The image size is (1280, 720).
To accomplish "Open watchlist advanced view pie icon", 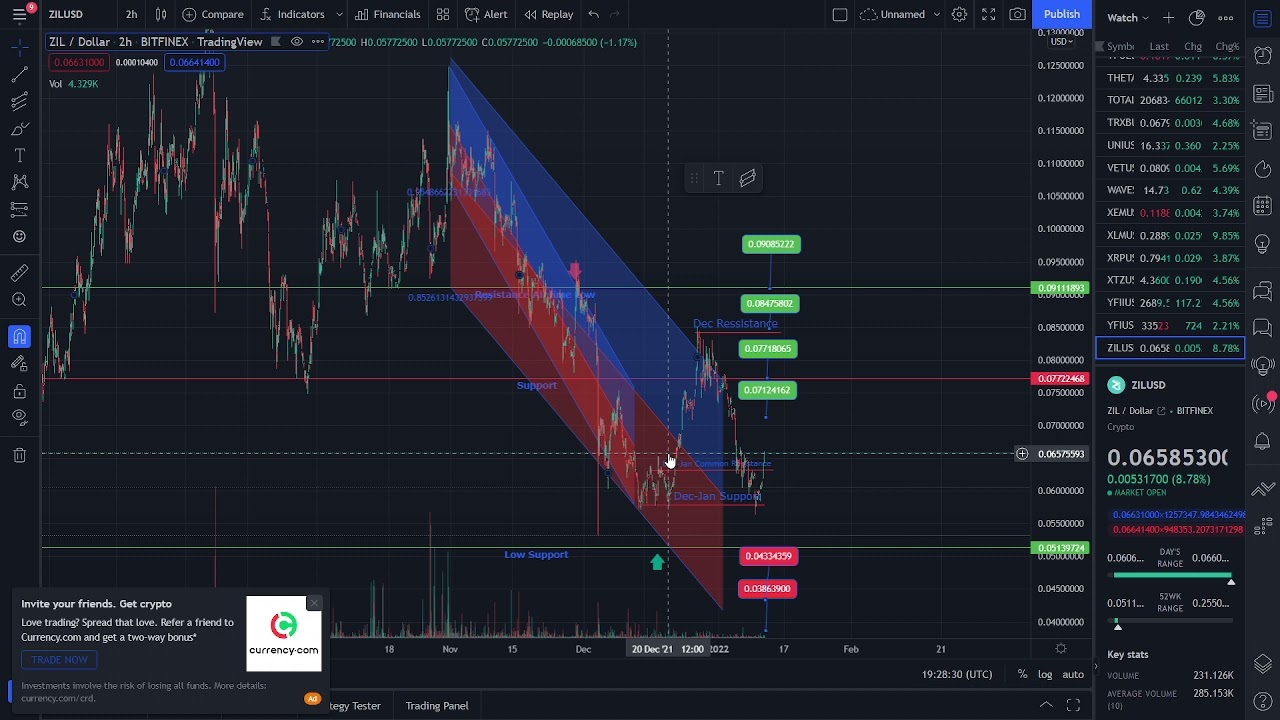I will [x=1197, y=17].
